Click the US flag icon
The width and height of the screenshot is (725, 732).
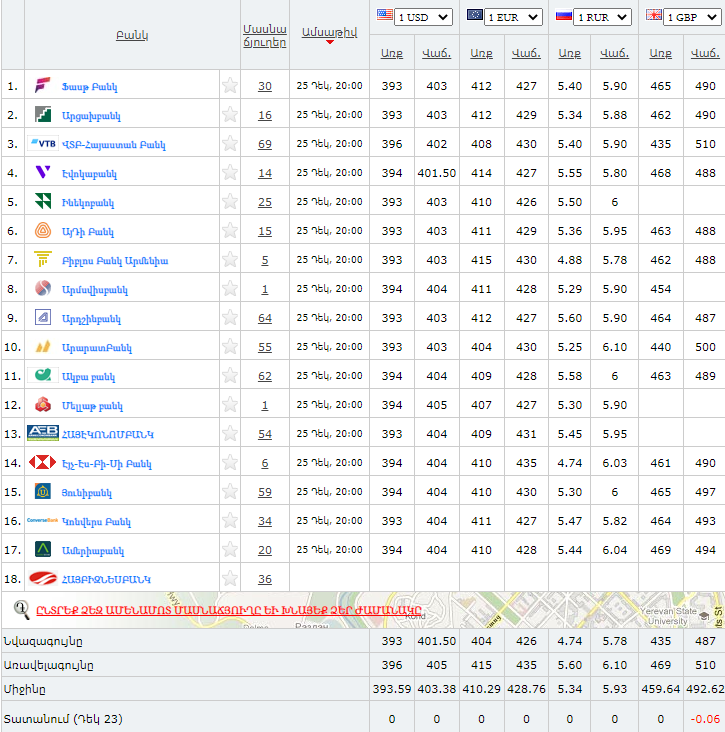[x=385, y=15]
